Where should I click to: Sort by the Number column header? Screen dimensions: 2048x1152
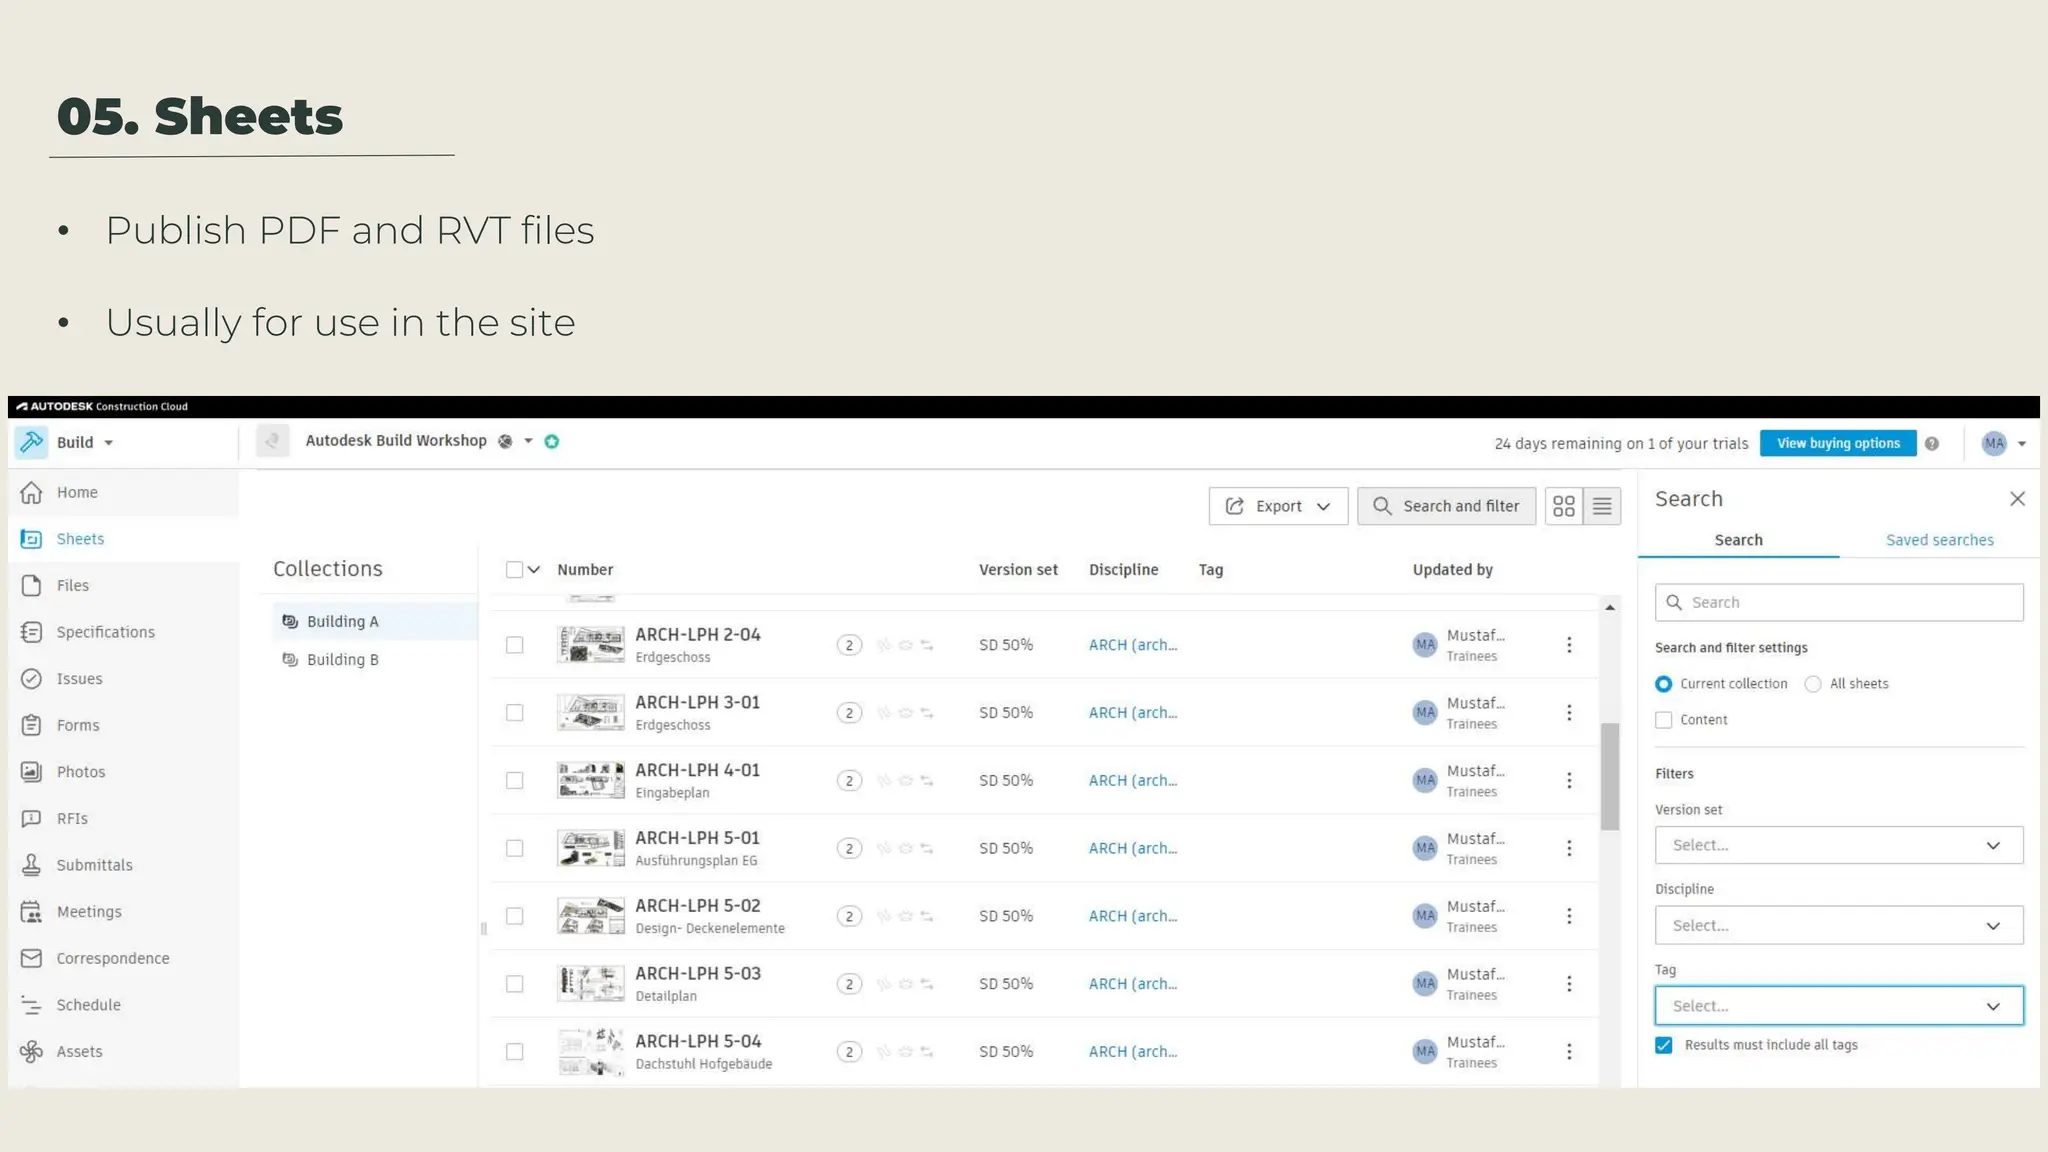[585, 569]
